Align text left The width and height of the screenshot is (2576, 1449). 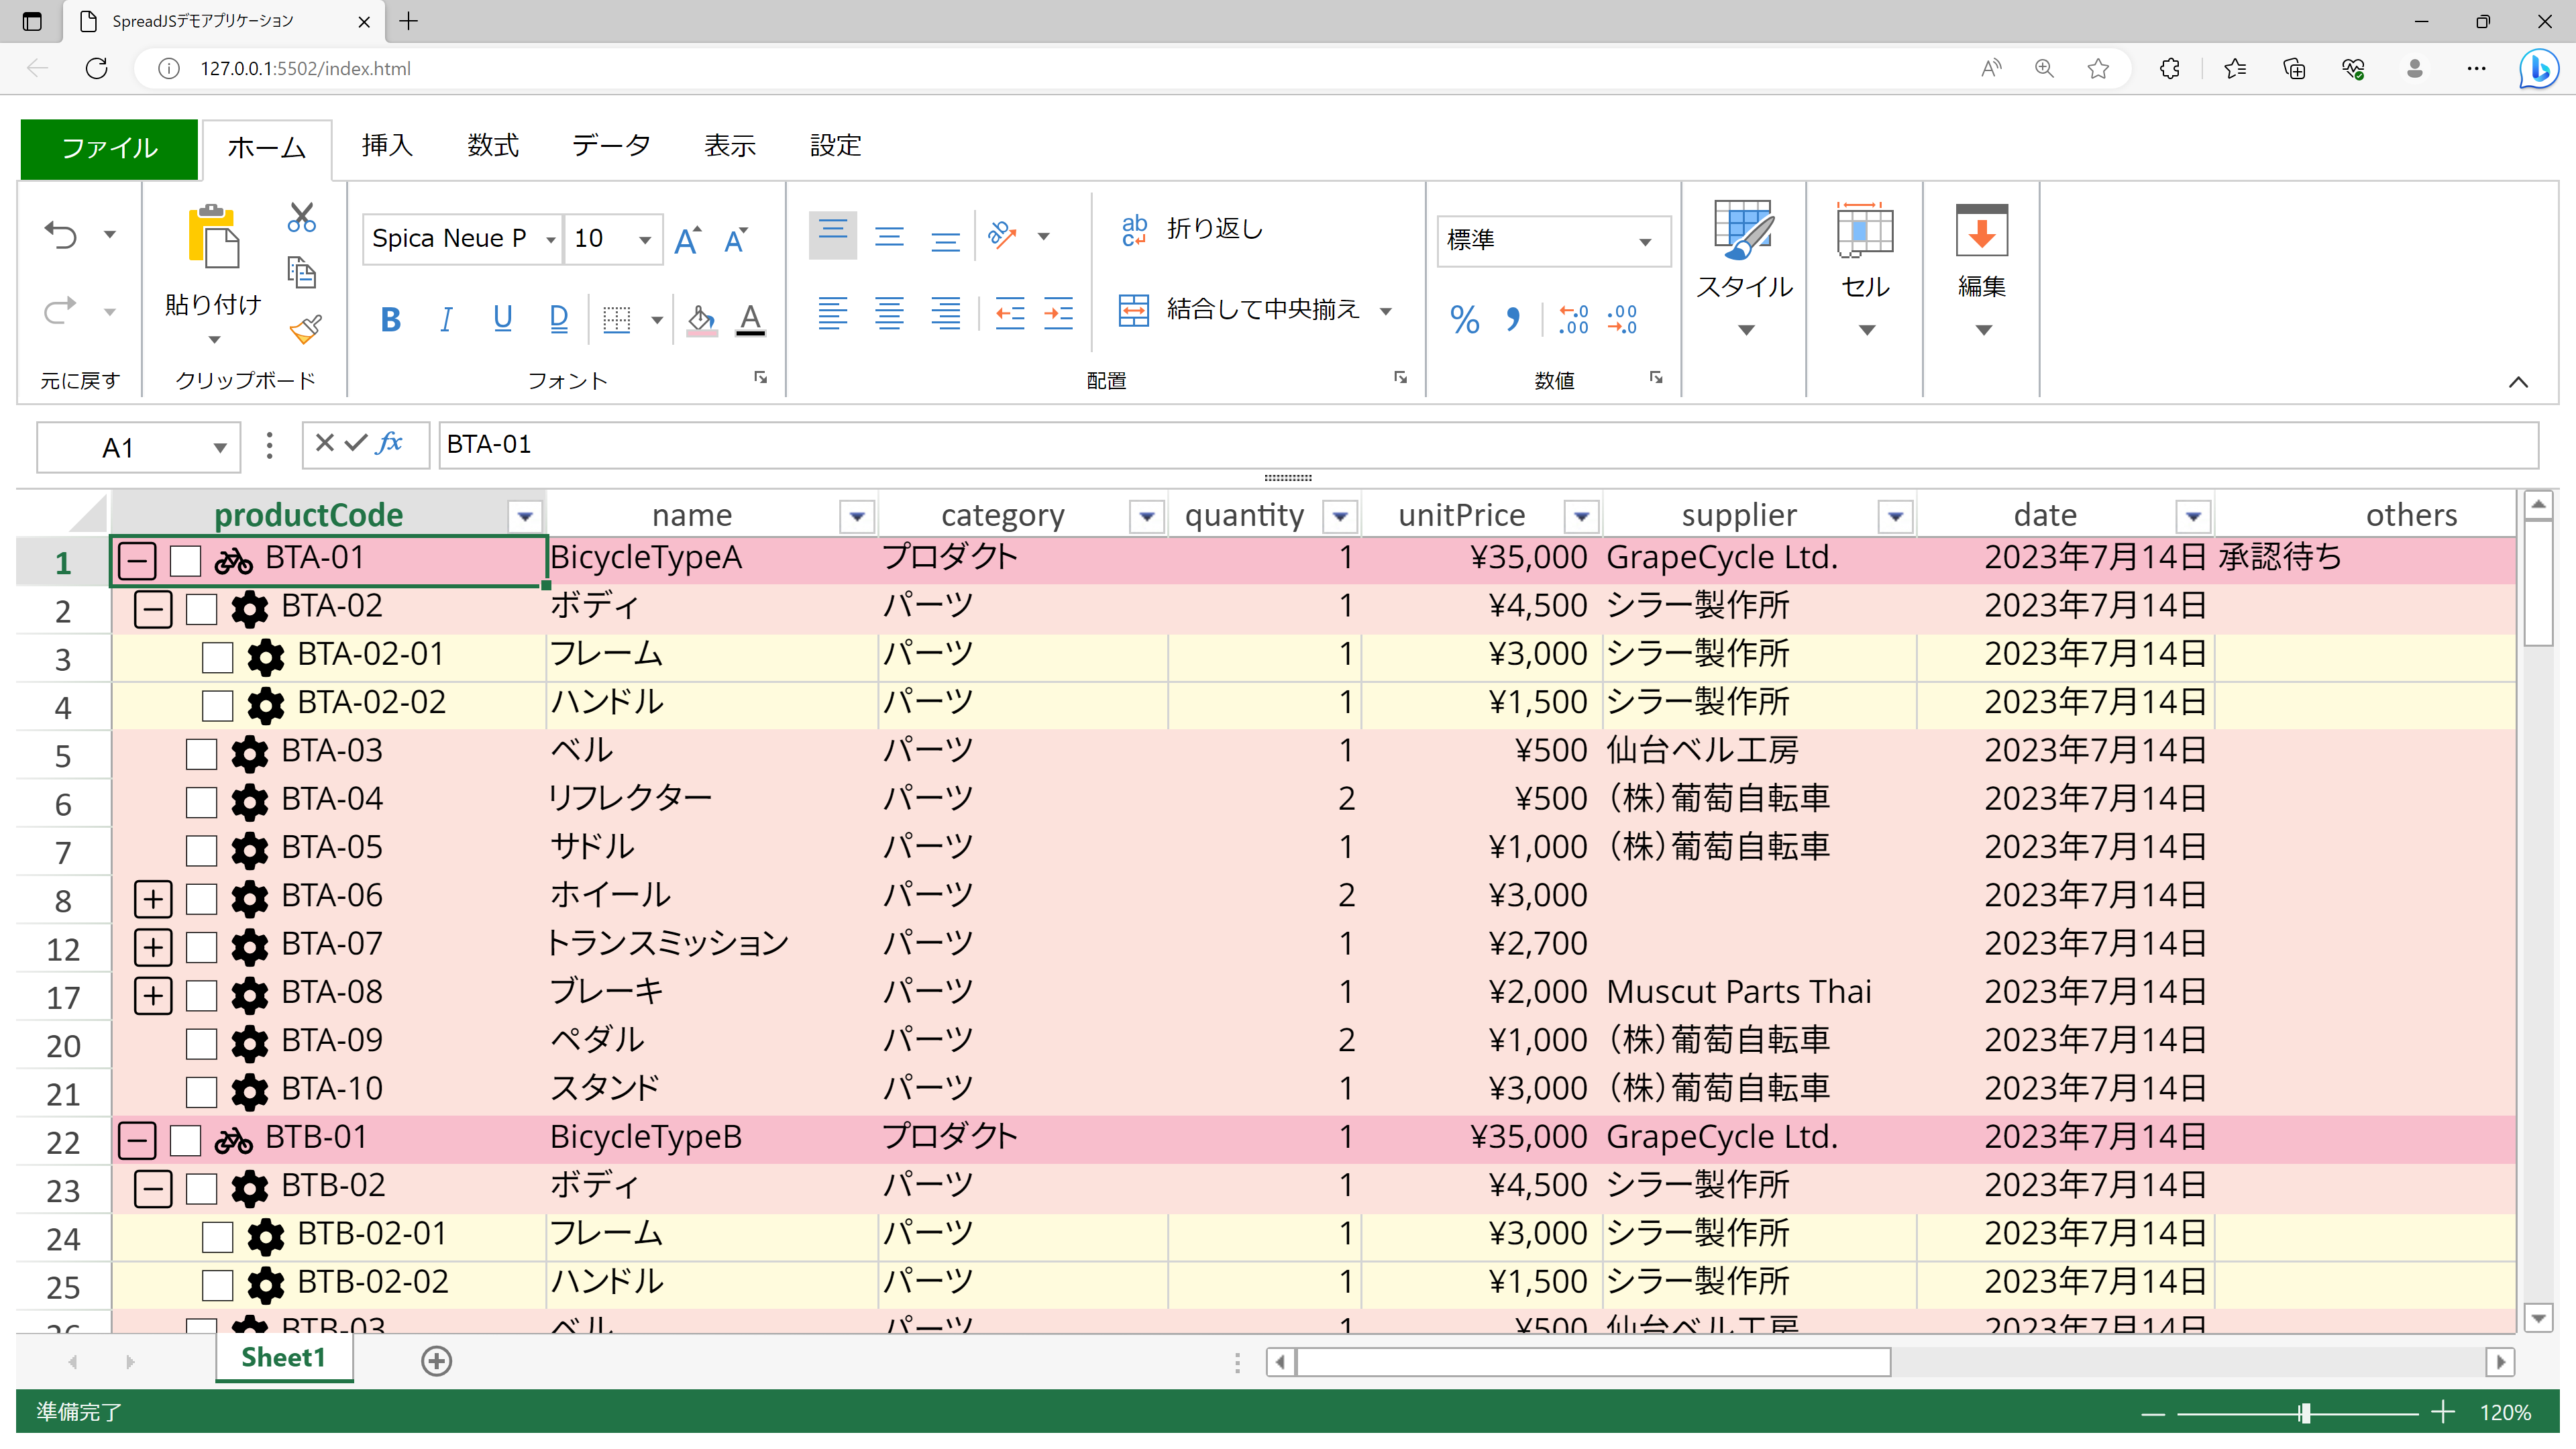832,313
